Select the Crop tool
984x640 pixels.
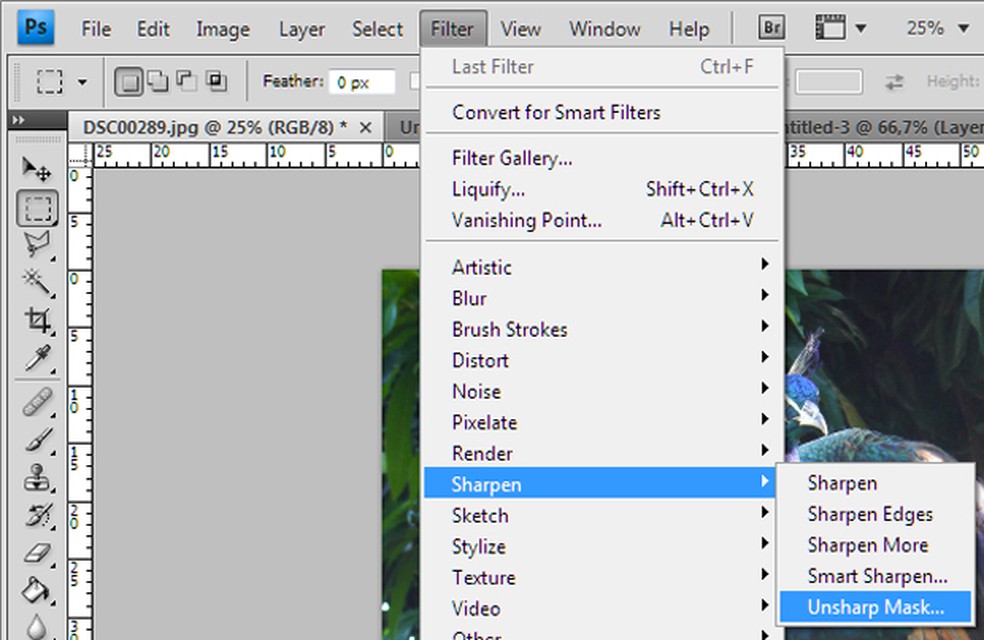point(36,320)
